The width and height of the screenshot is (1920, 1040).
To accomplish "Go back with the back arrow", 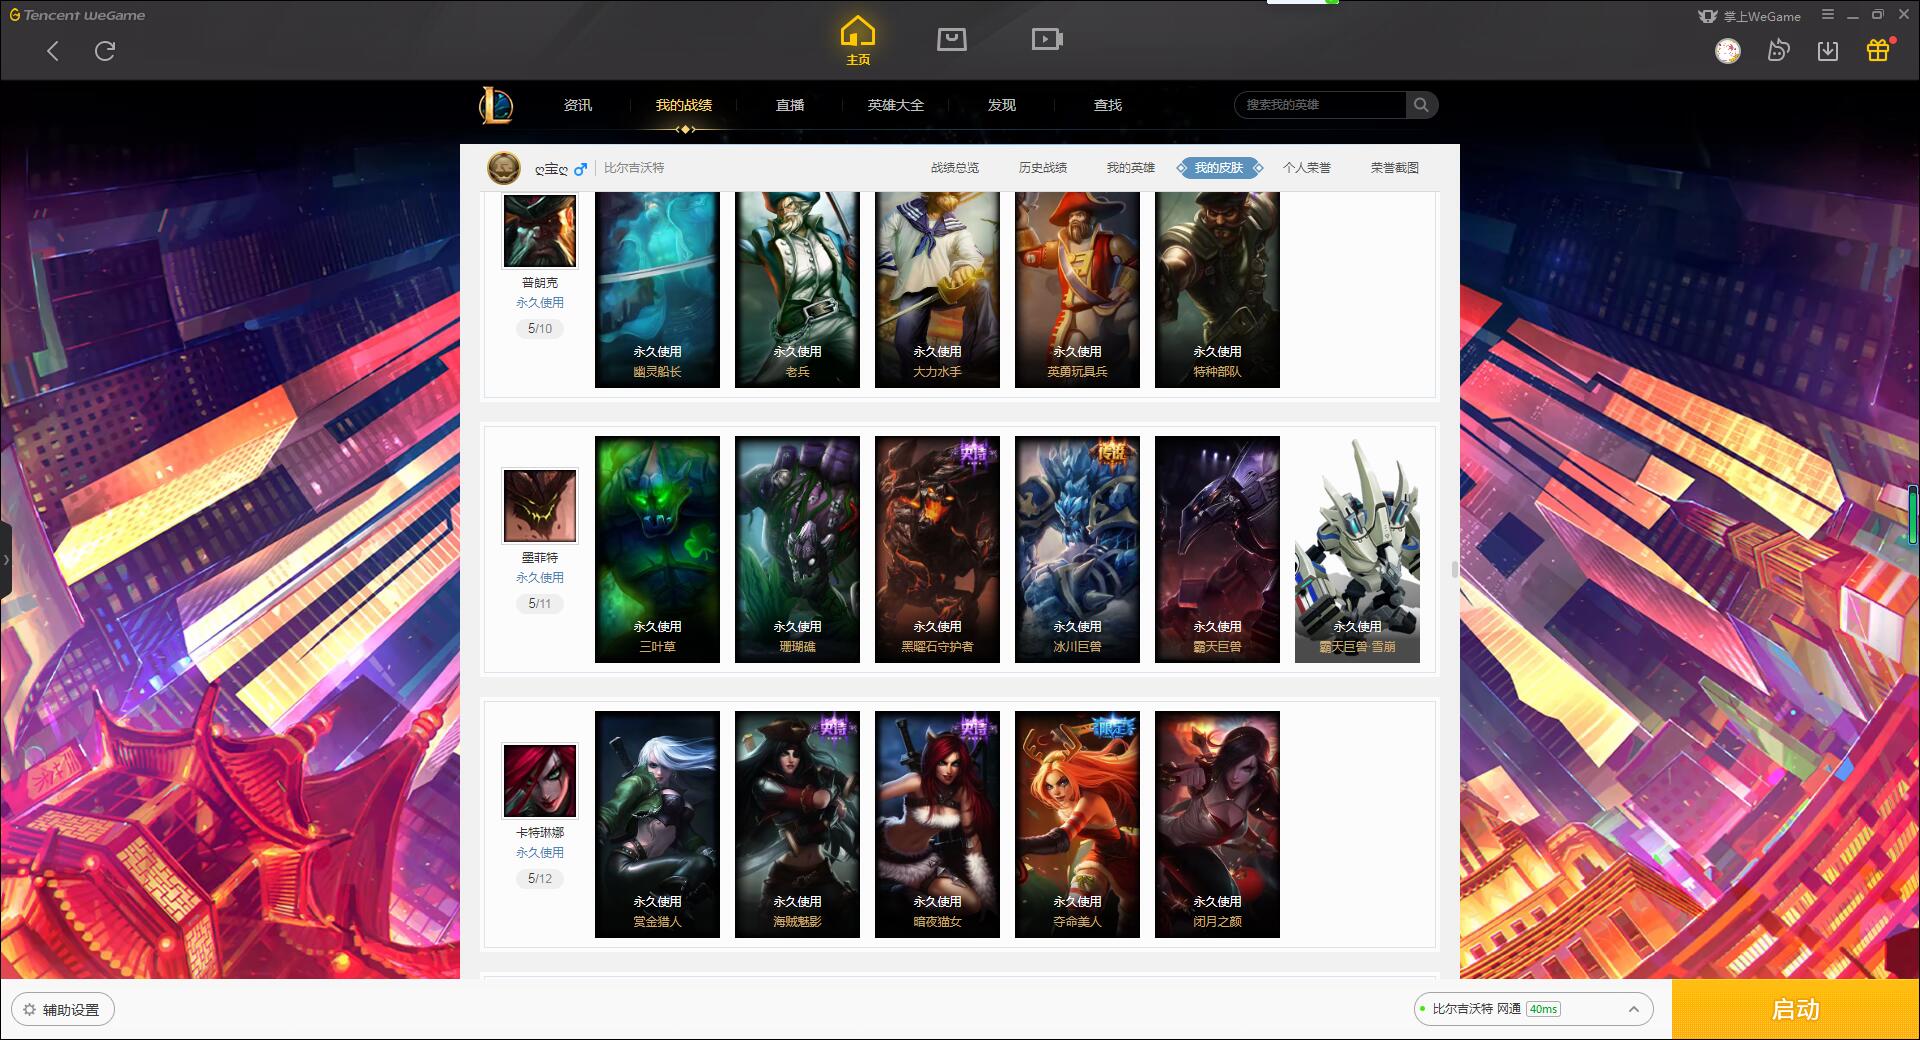I will click(53, 51).
